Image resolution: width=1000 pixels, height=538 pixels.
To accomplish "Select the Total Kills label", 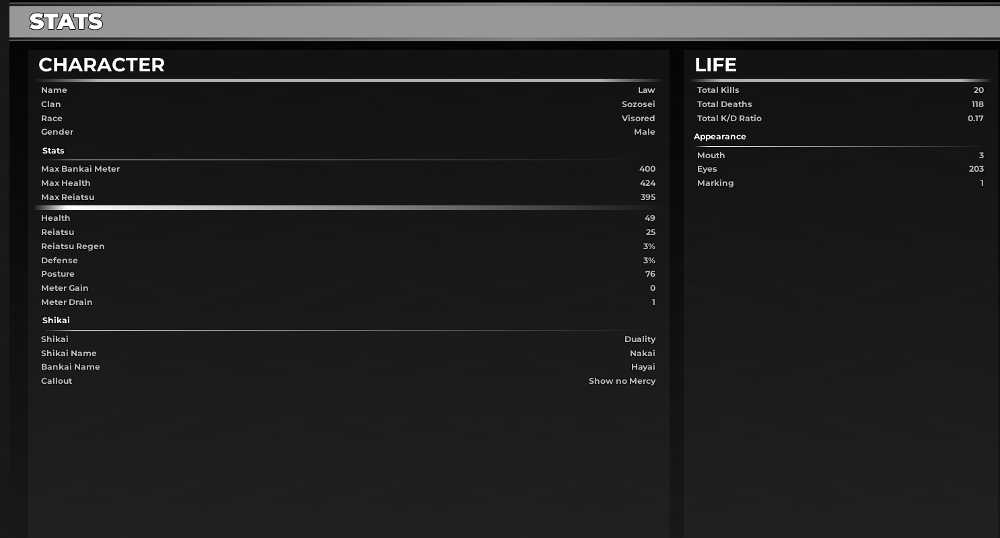I will point(718,90).
